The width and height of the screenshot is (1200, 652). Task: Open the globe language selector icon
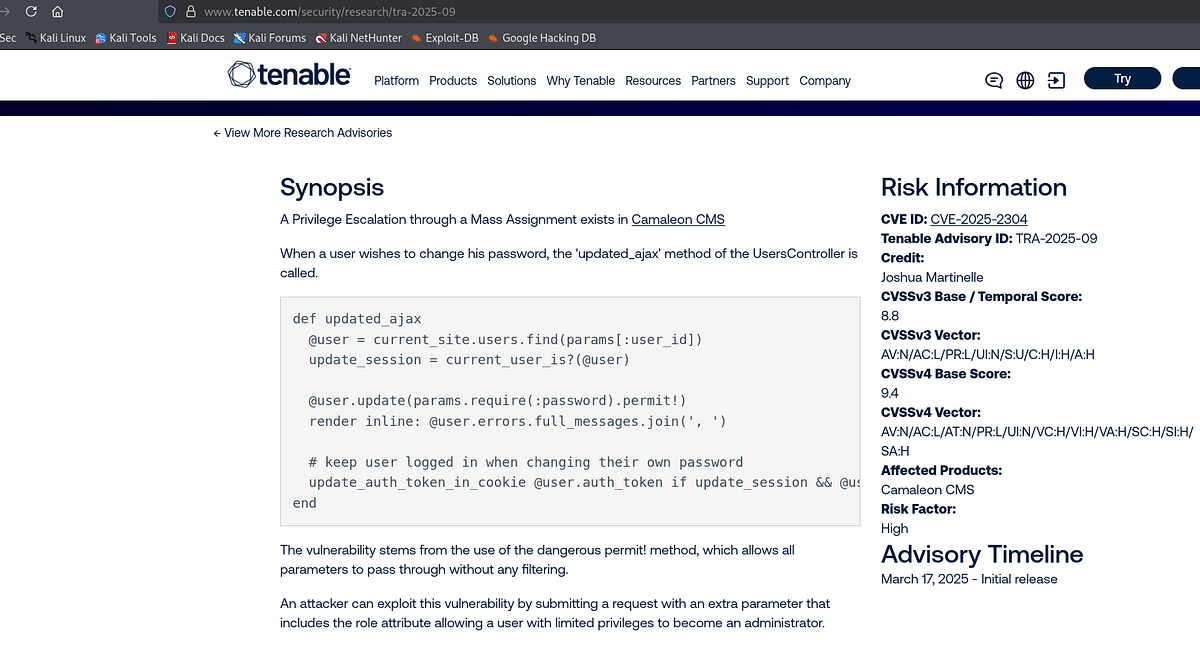tap(1025, 80)
